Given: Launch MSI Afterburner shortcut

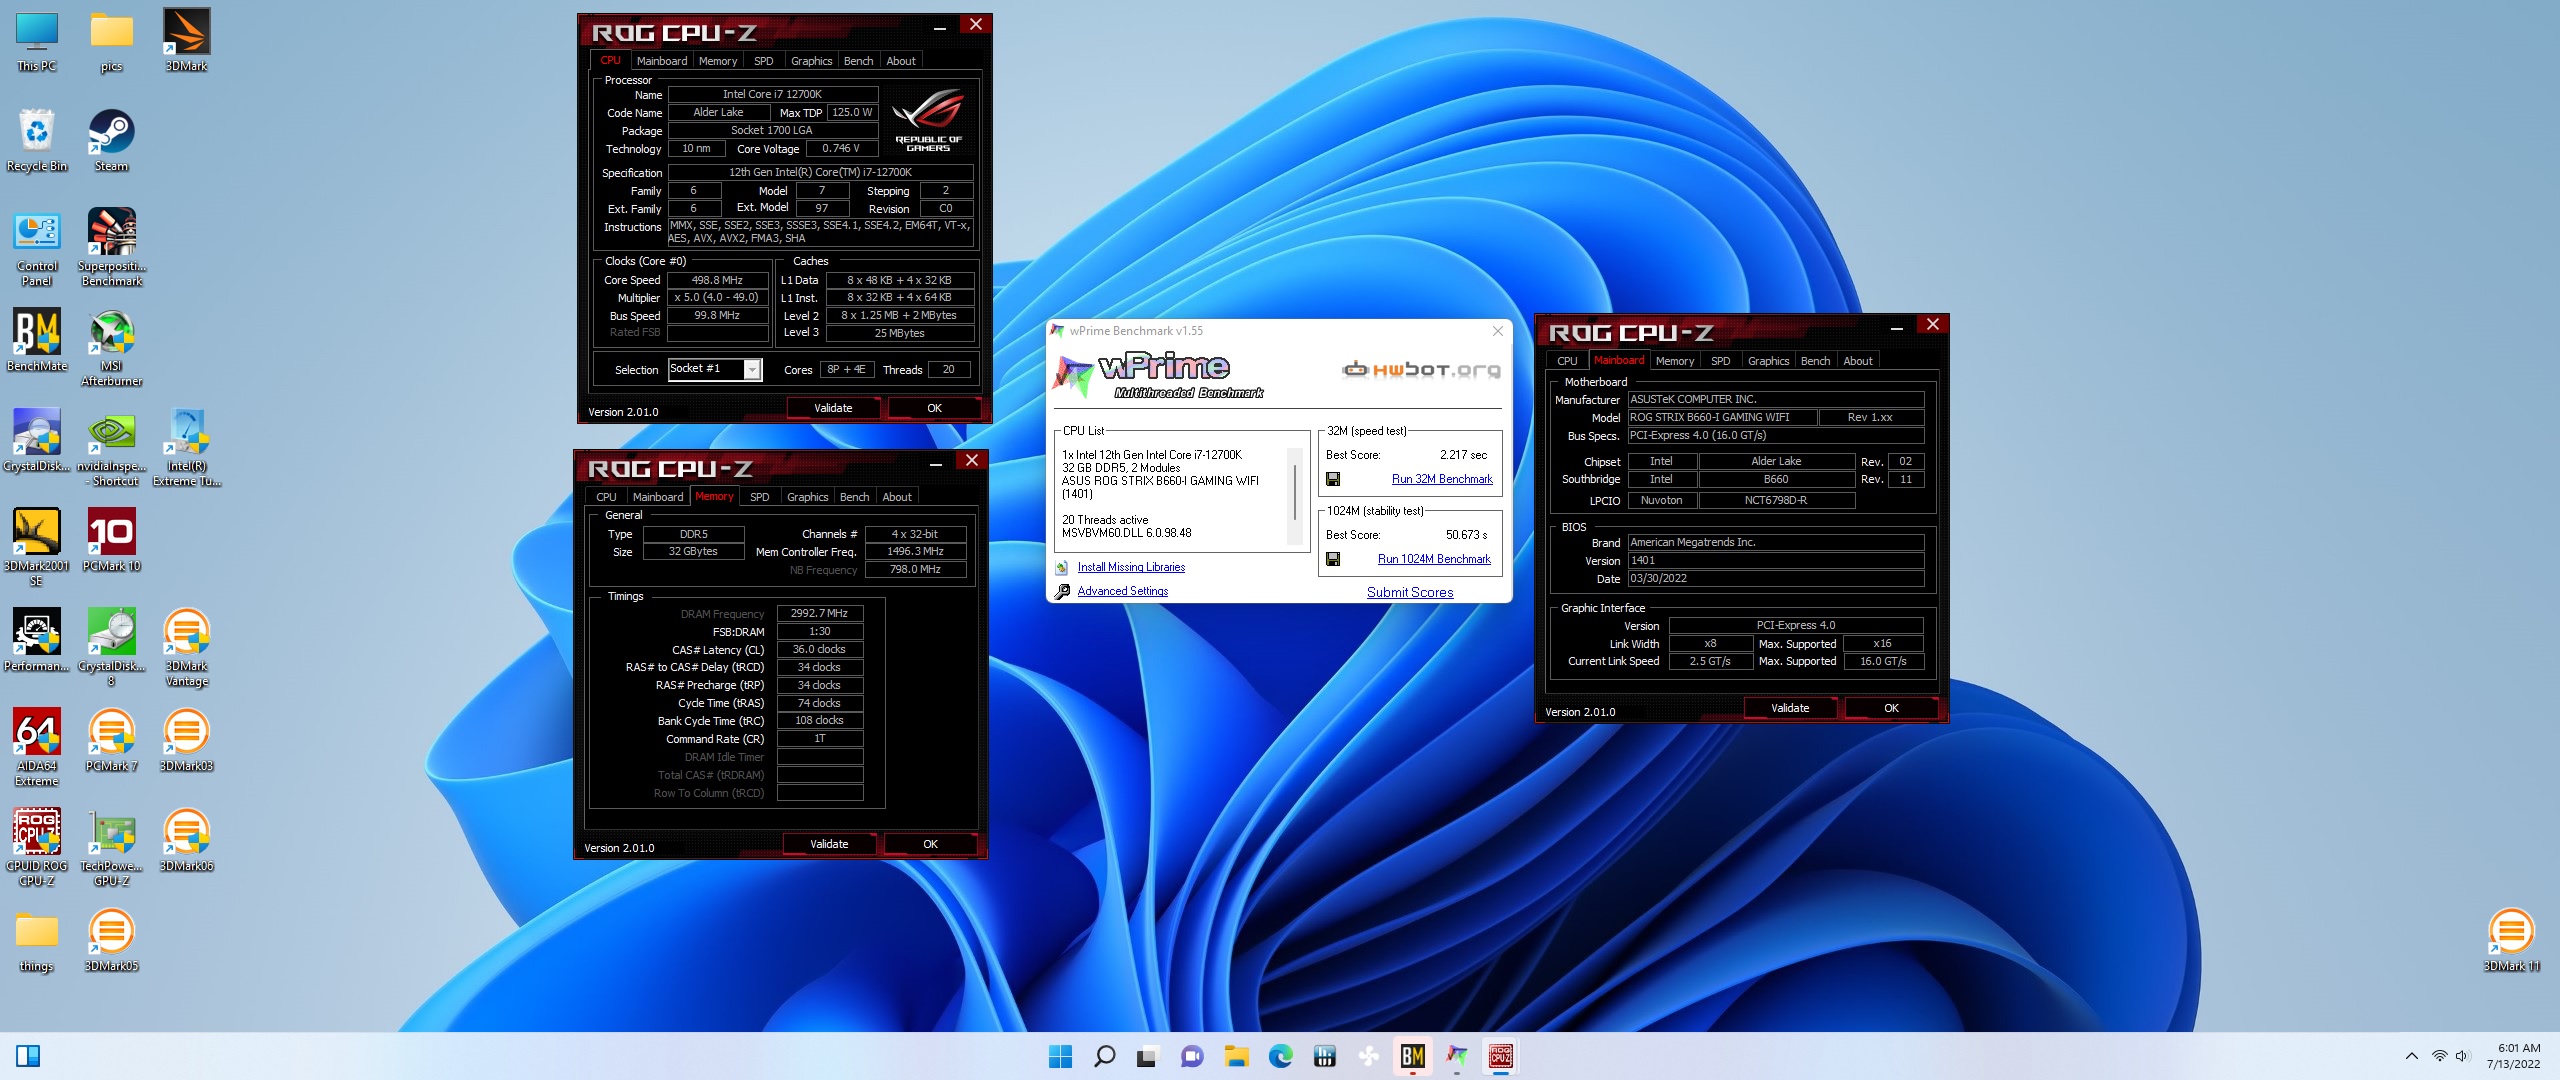Looking at the screenshot, I should [111, 347].
